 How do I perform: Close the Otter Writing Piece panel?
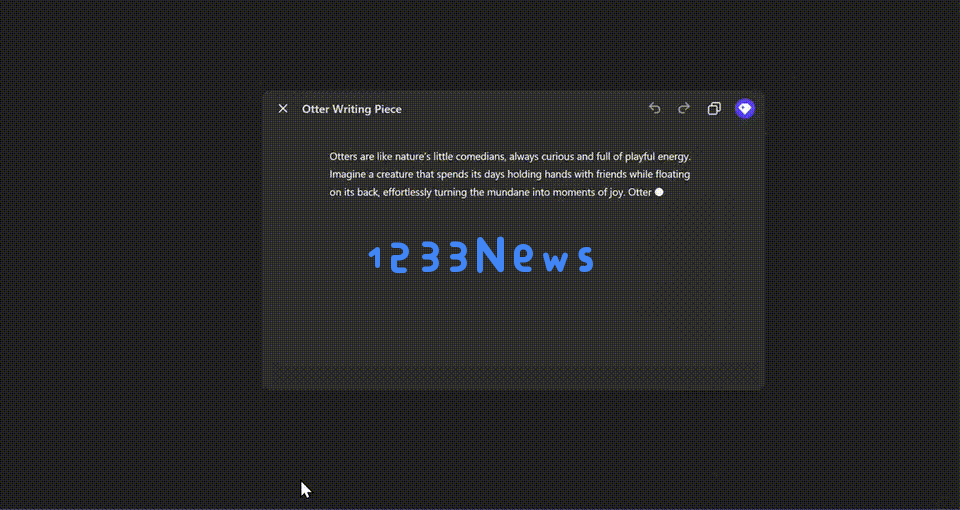[283, 108]
